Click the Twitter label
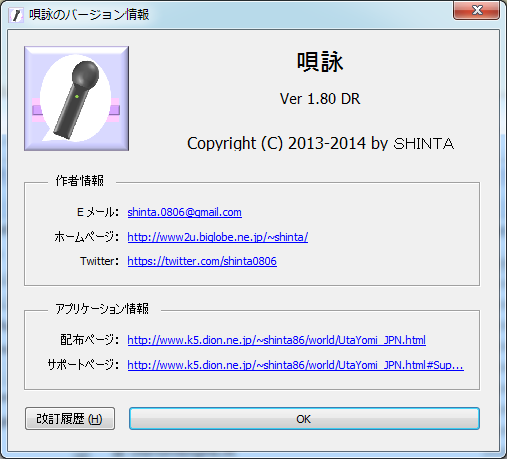 [x=99, y=261]
